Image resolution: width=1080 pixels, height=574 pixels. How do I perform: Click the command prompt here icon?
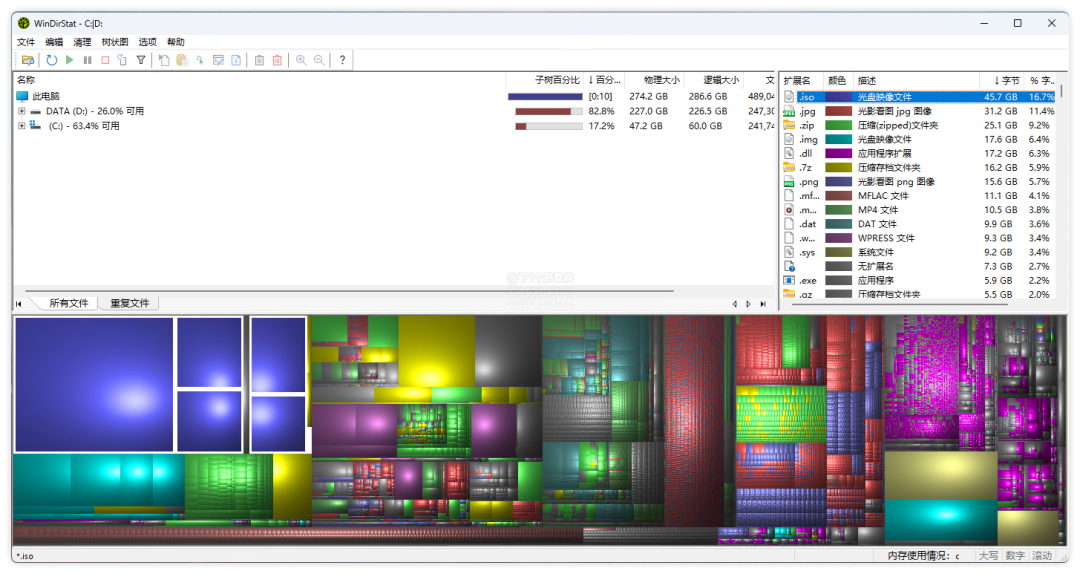click(218, 60)
